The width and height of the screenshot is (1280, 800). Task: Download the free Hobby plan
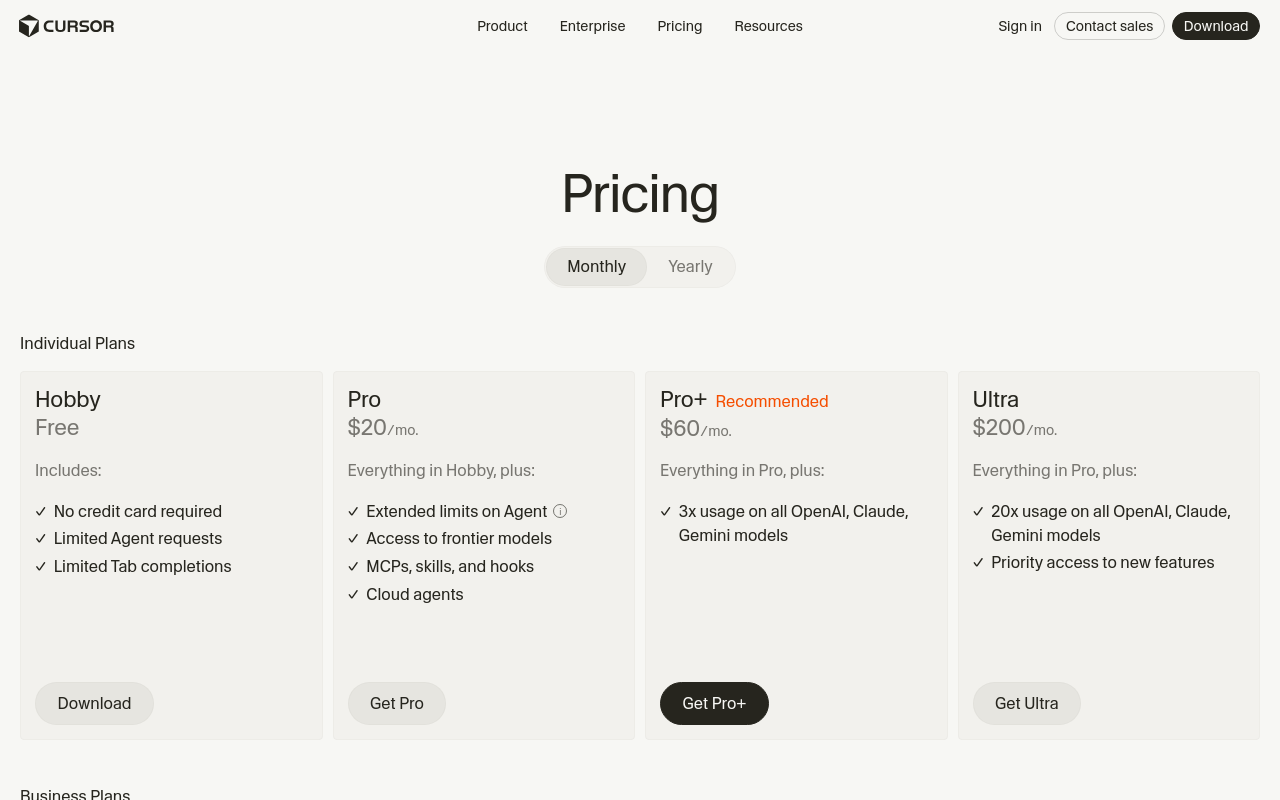pos(94,703)
